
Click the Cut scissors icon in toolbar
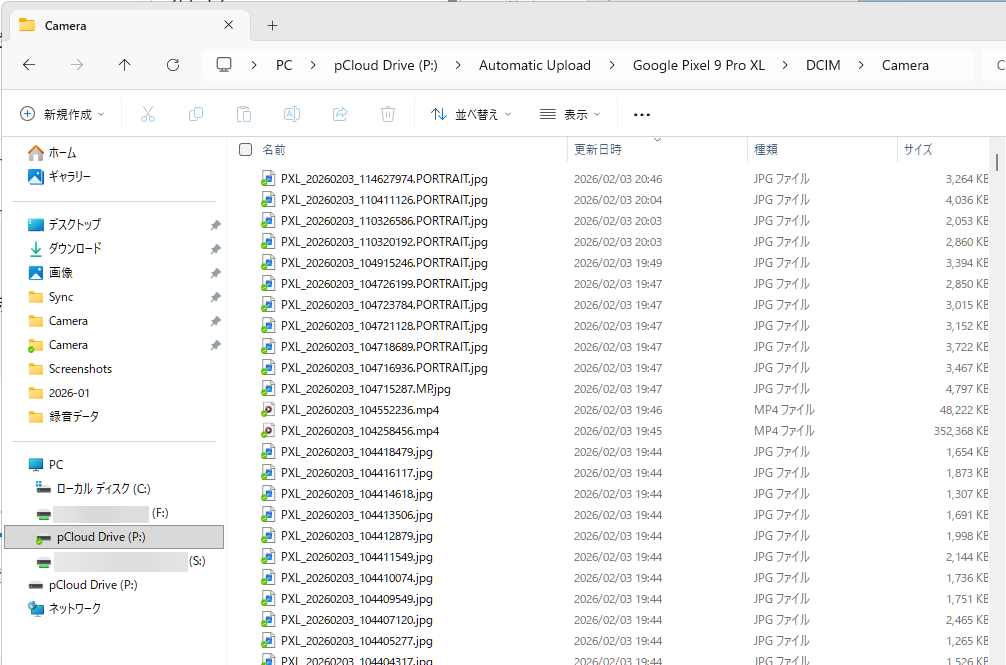(x=148, y=114)
